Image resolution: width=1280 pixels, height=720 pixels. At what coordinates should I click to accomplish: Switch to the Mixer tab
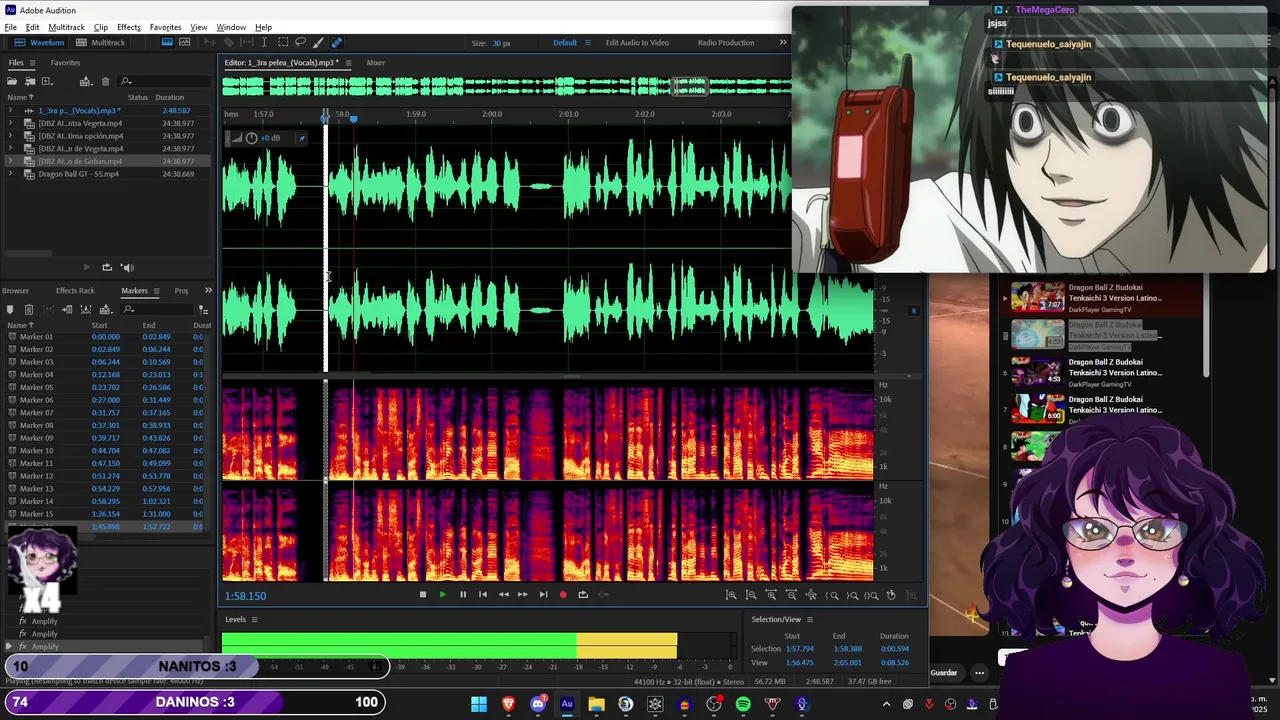[375, 63]
